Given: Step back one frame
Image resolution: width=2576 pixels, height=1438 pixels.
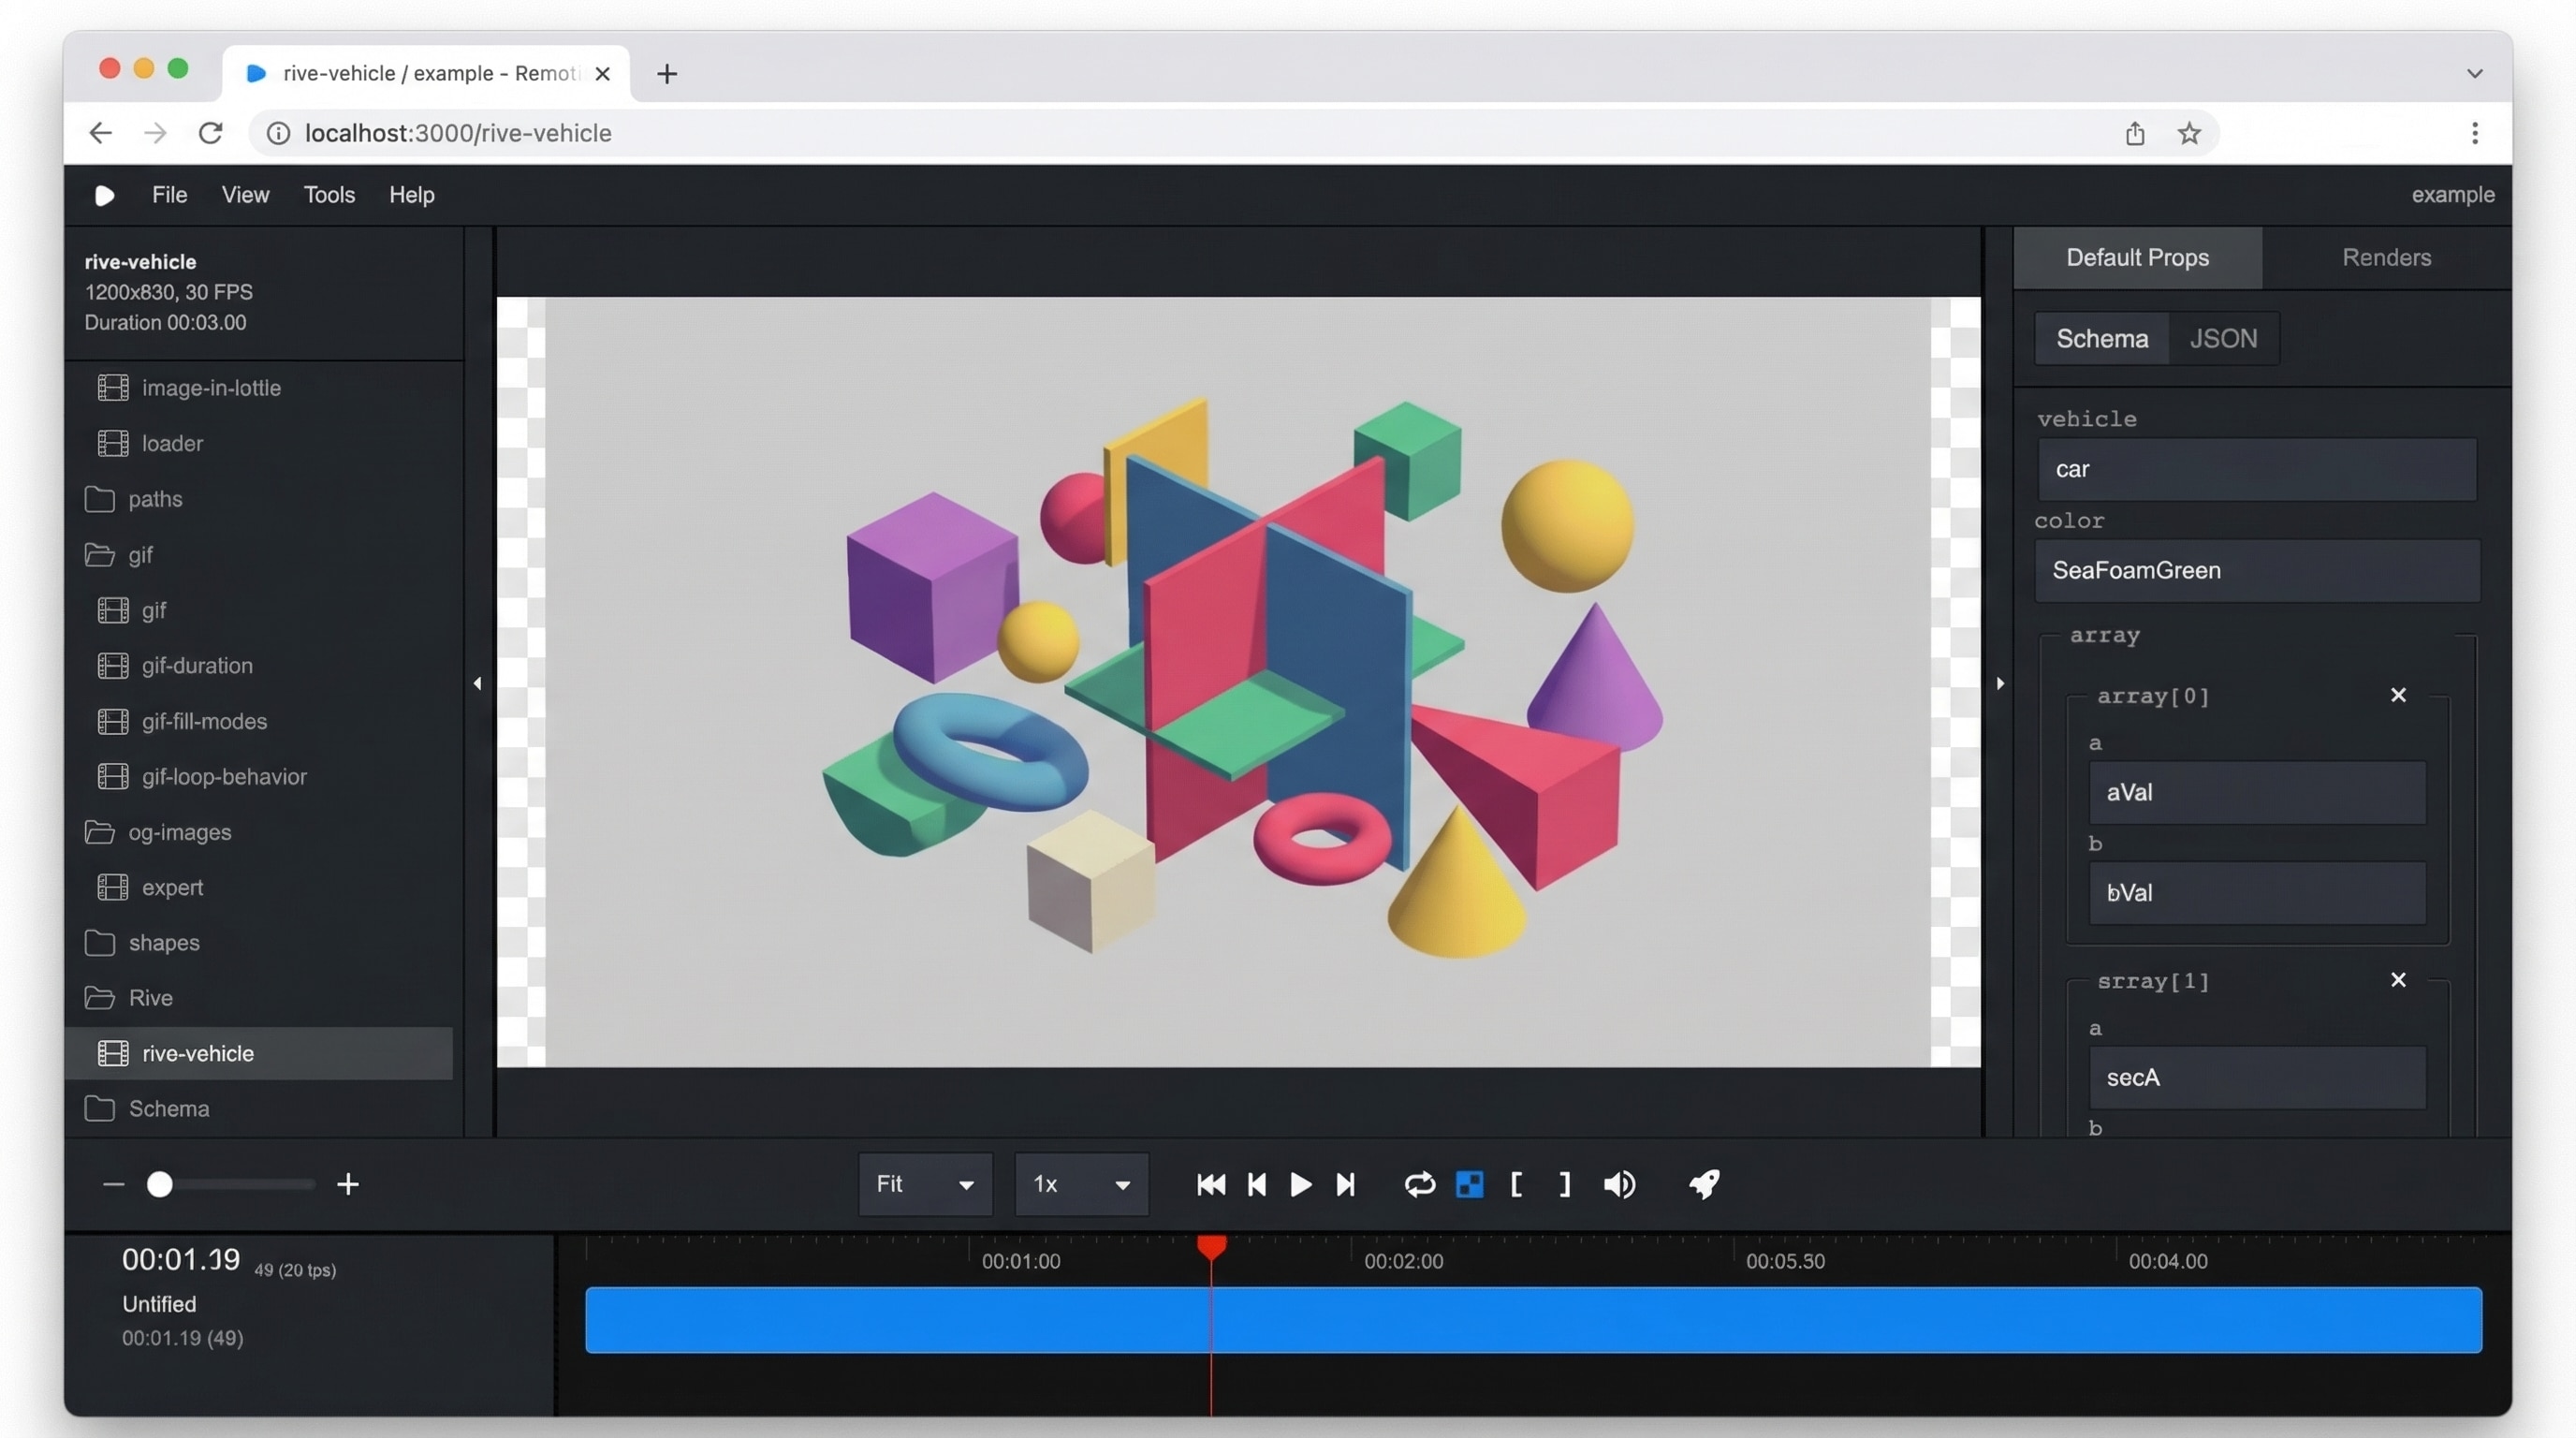Looking at the screenshot, I should 1257,1185.
